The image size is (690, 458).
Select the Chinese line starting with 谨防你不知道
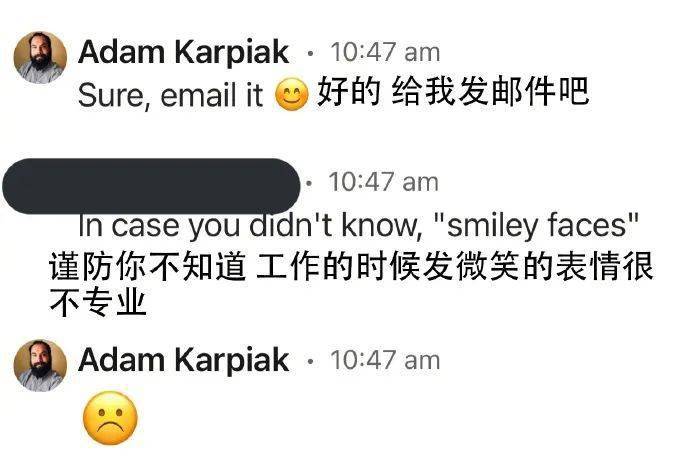coord(351,266)
